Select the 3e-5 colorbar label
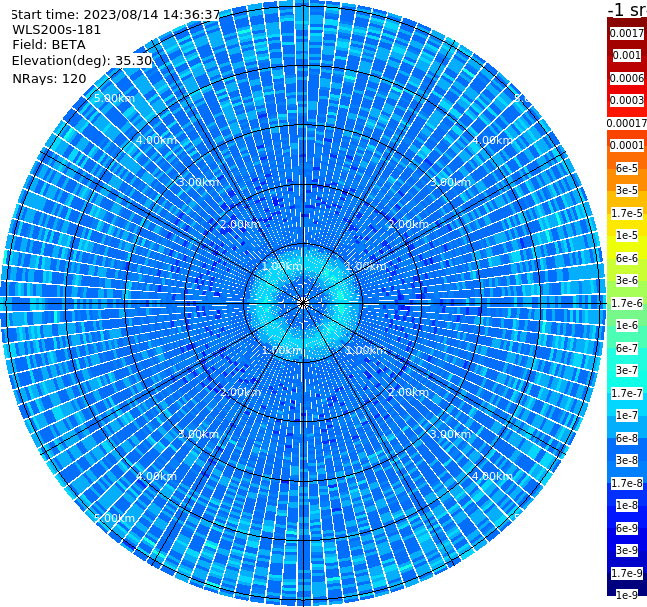The image size is (647, 607). click(x=627, y=191)
